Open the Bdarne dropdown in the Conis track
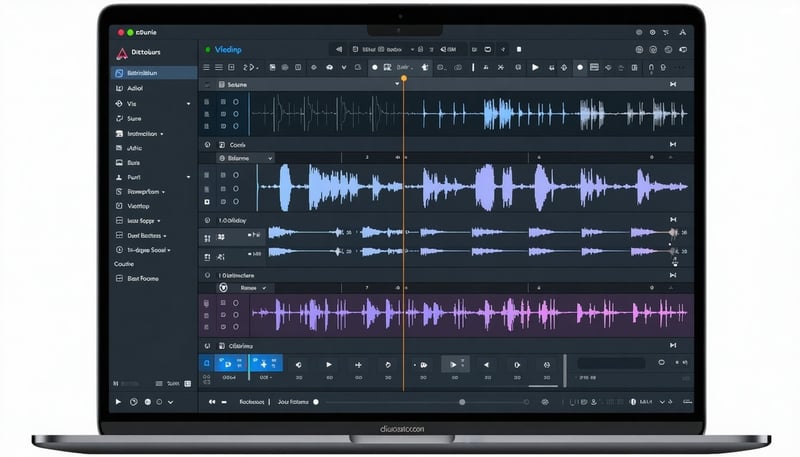 (246, 158)
